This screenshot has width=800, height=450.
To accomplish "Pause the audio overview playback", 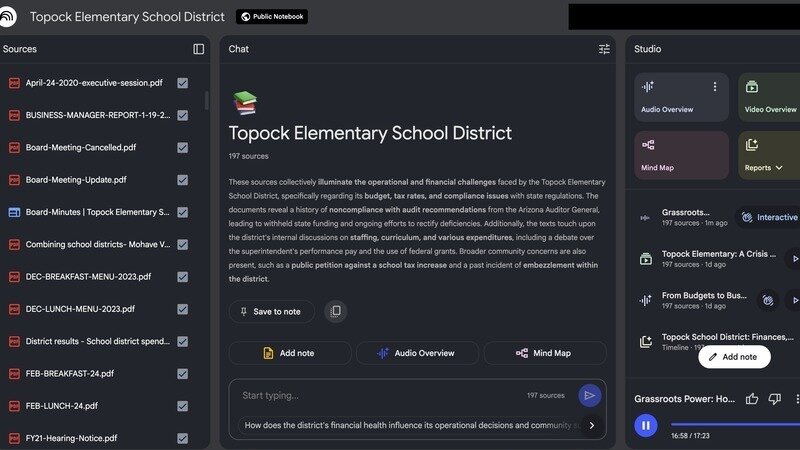I will click(x=646, y=425).
